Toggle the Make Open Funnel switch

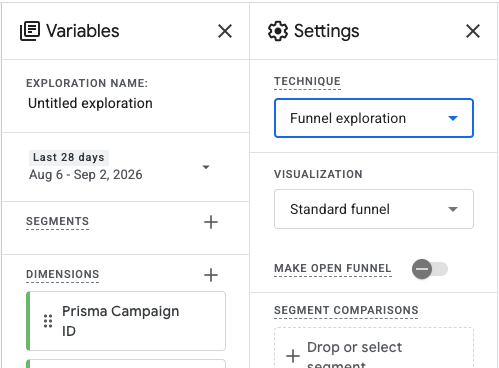coord(430,269)
